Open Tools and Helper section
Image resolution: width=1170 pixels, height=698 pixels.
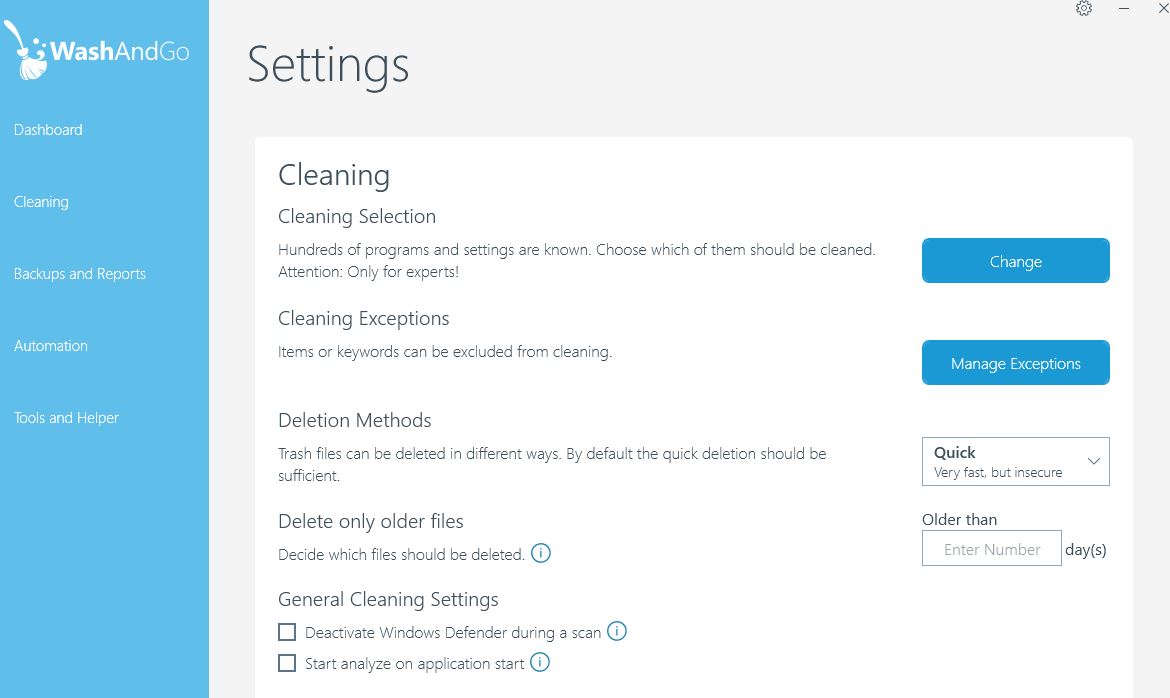[66, 418]
